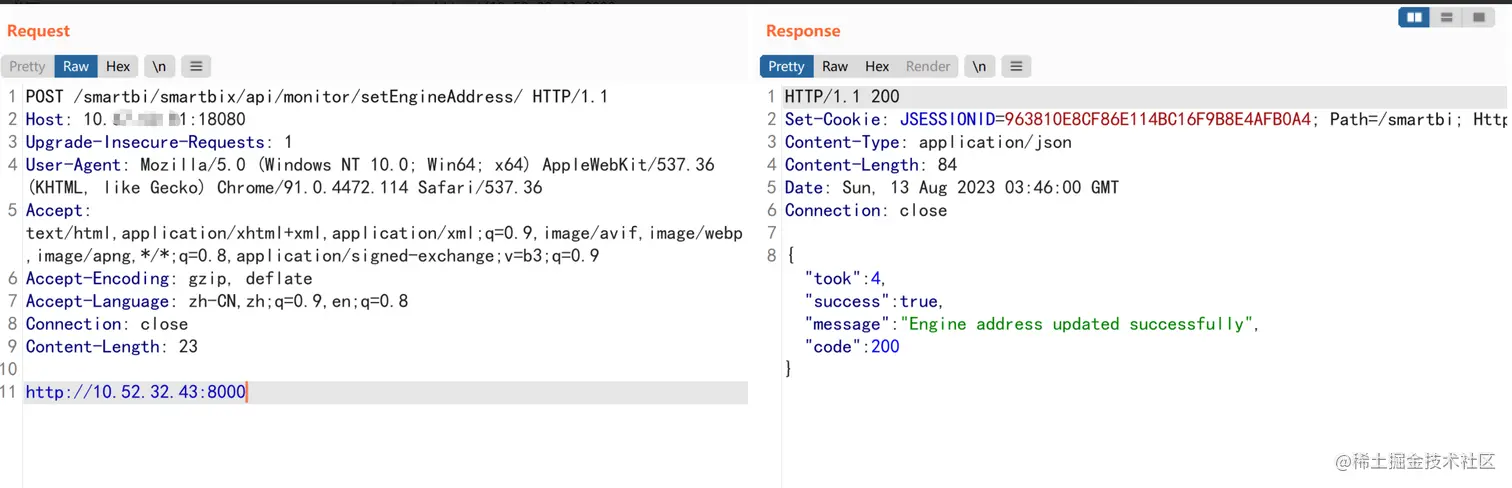Viewport: 1512px width, 488px height.
Task: Click the HTTP/1.1 200 status line
Action: (842, 97)
